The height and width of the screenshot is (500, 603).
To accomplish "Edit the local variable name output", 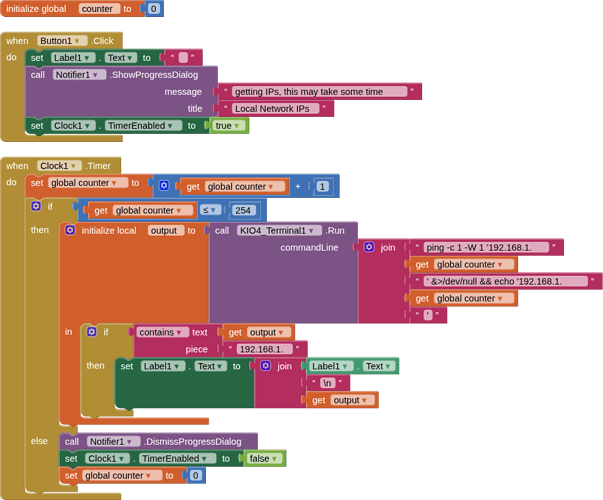I will coord(166,230).
